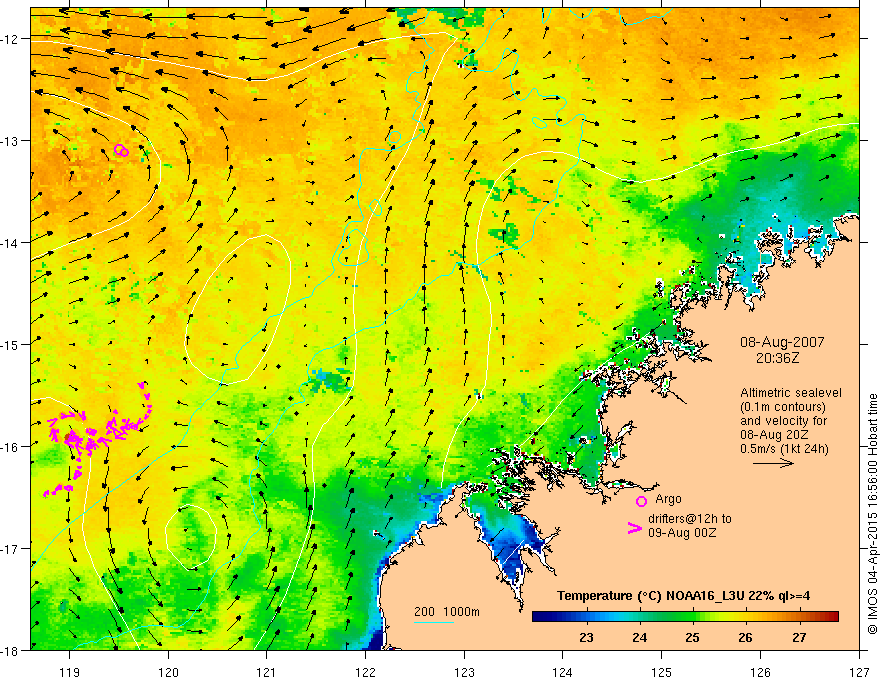
Task: Click the colorbar tick label 24
Action: click(639, 637)
